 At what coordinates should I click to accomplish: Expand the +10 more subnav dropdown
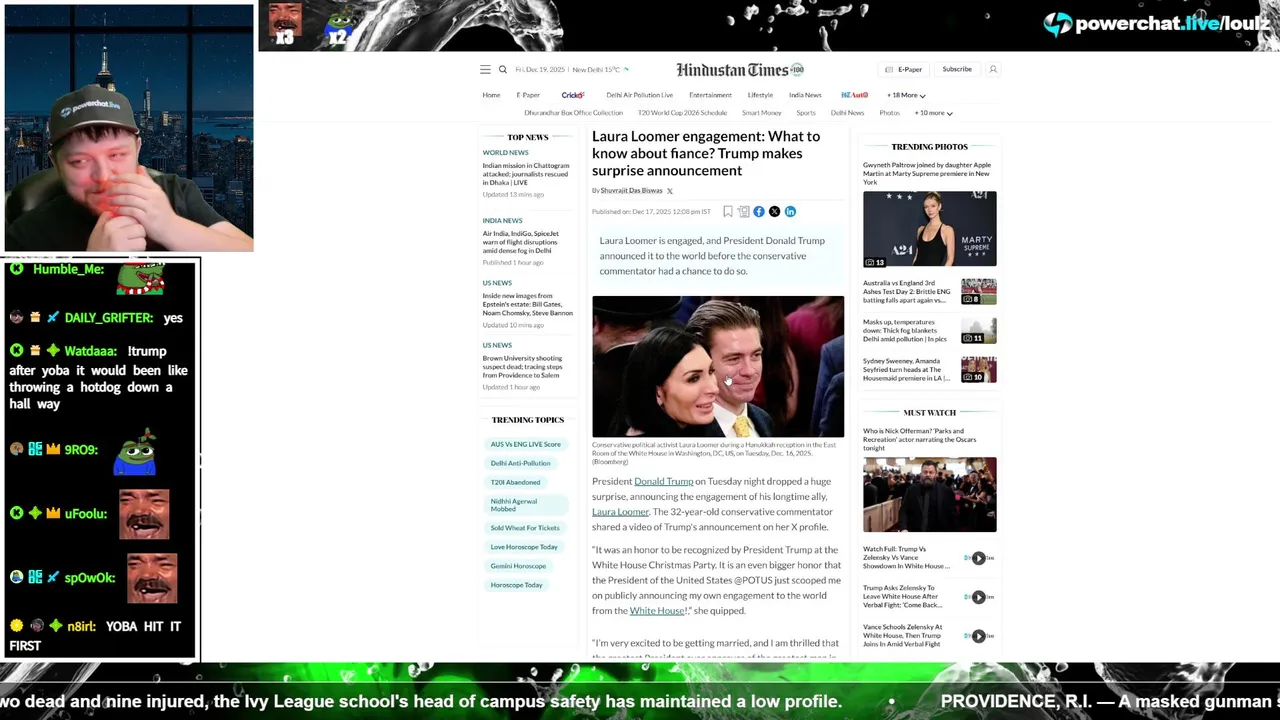(933, 113)
